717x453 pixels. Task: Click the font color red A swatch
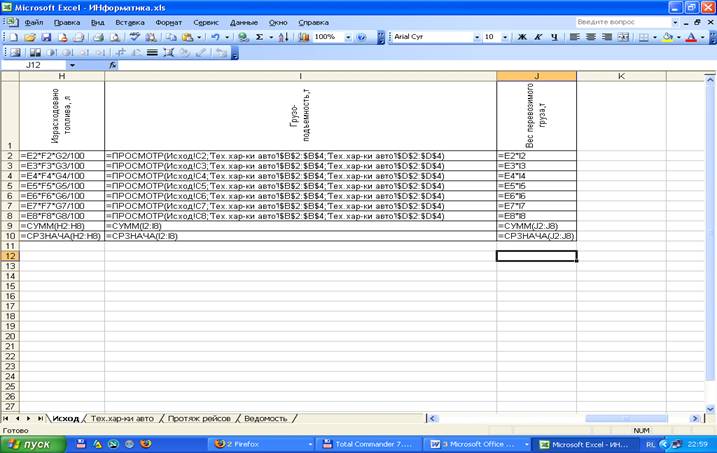click(x=692, y=37)
